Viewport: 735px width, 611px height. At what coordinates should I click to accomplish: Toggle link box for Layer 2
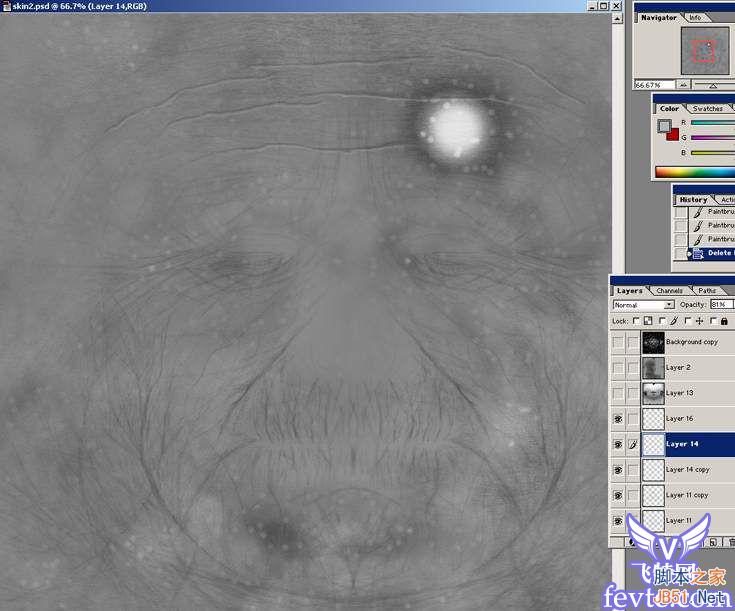coord(633,368)
